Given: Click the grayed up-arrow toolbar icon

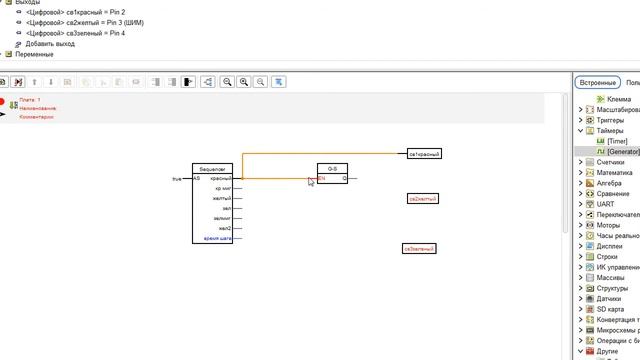Looking at the screenshot, I should click(x=34, y=82).
